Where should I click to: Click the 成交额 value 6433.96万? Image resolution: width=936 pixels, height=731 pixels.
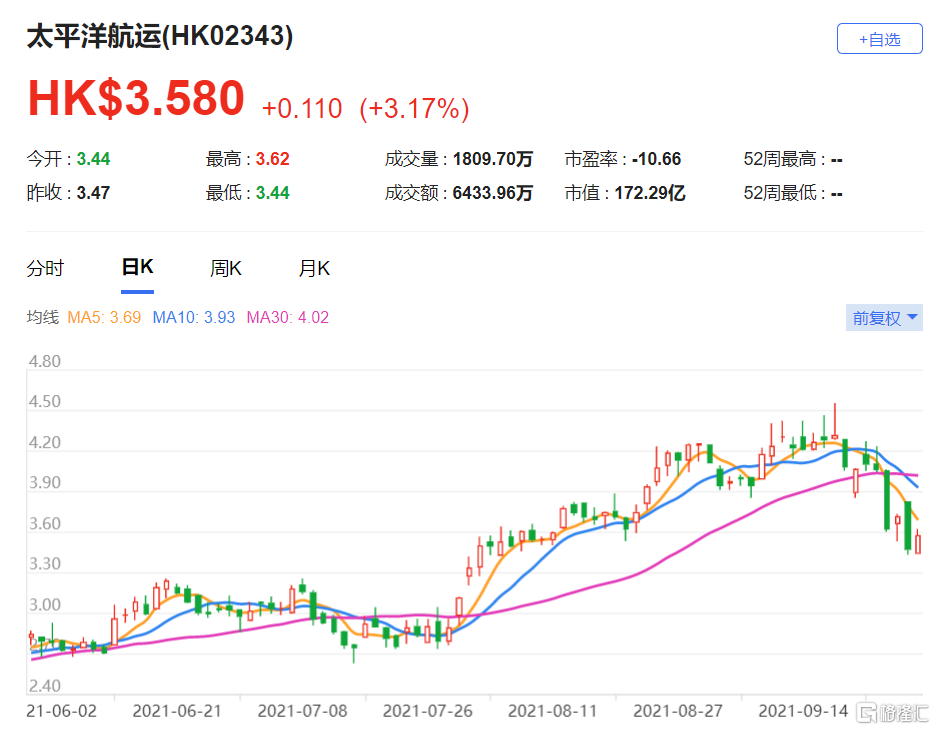point(492,193)
